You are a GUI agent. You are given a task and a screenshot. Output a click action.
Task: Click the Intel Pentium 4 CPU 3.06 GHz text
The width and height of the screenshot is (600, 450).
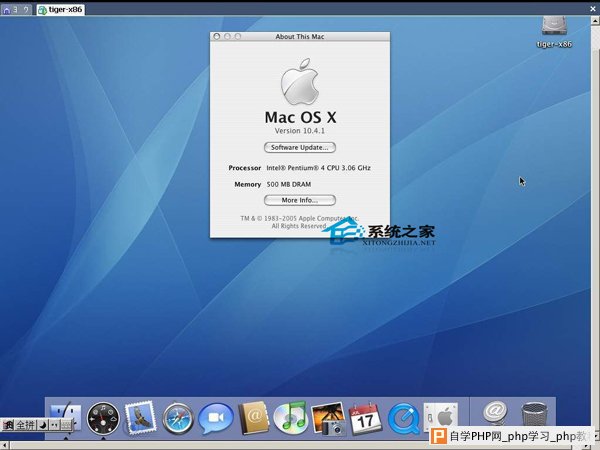point(318,168)
